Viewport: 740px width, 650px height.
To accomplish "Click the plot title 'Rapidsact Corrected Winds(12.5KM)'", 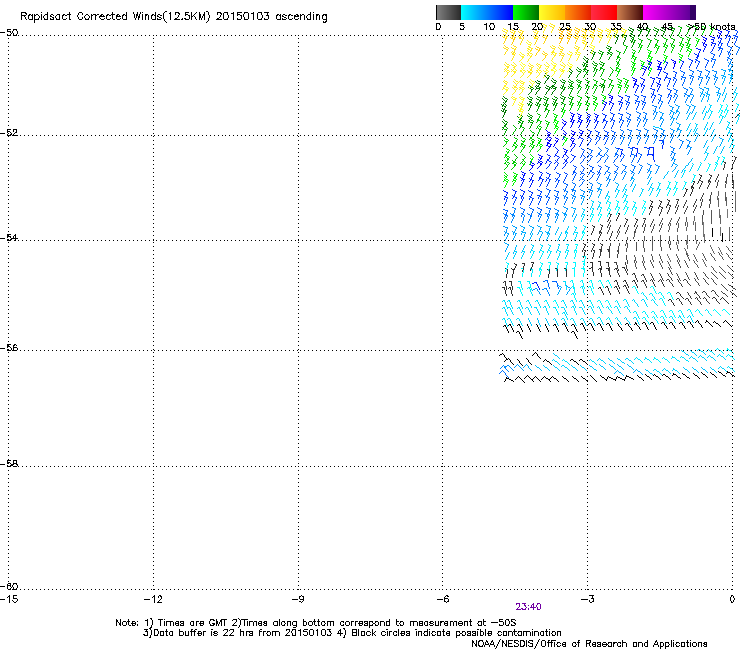I will (115, 17).
